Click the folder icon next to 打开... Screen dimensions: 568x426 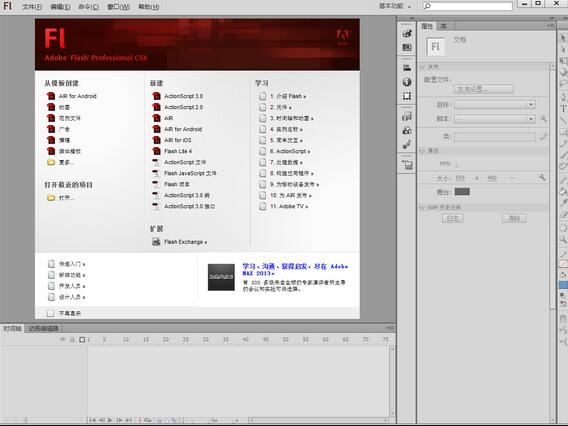click(51, 198)
